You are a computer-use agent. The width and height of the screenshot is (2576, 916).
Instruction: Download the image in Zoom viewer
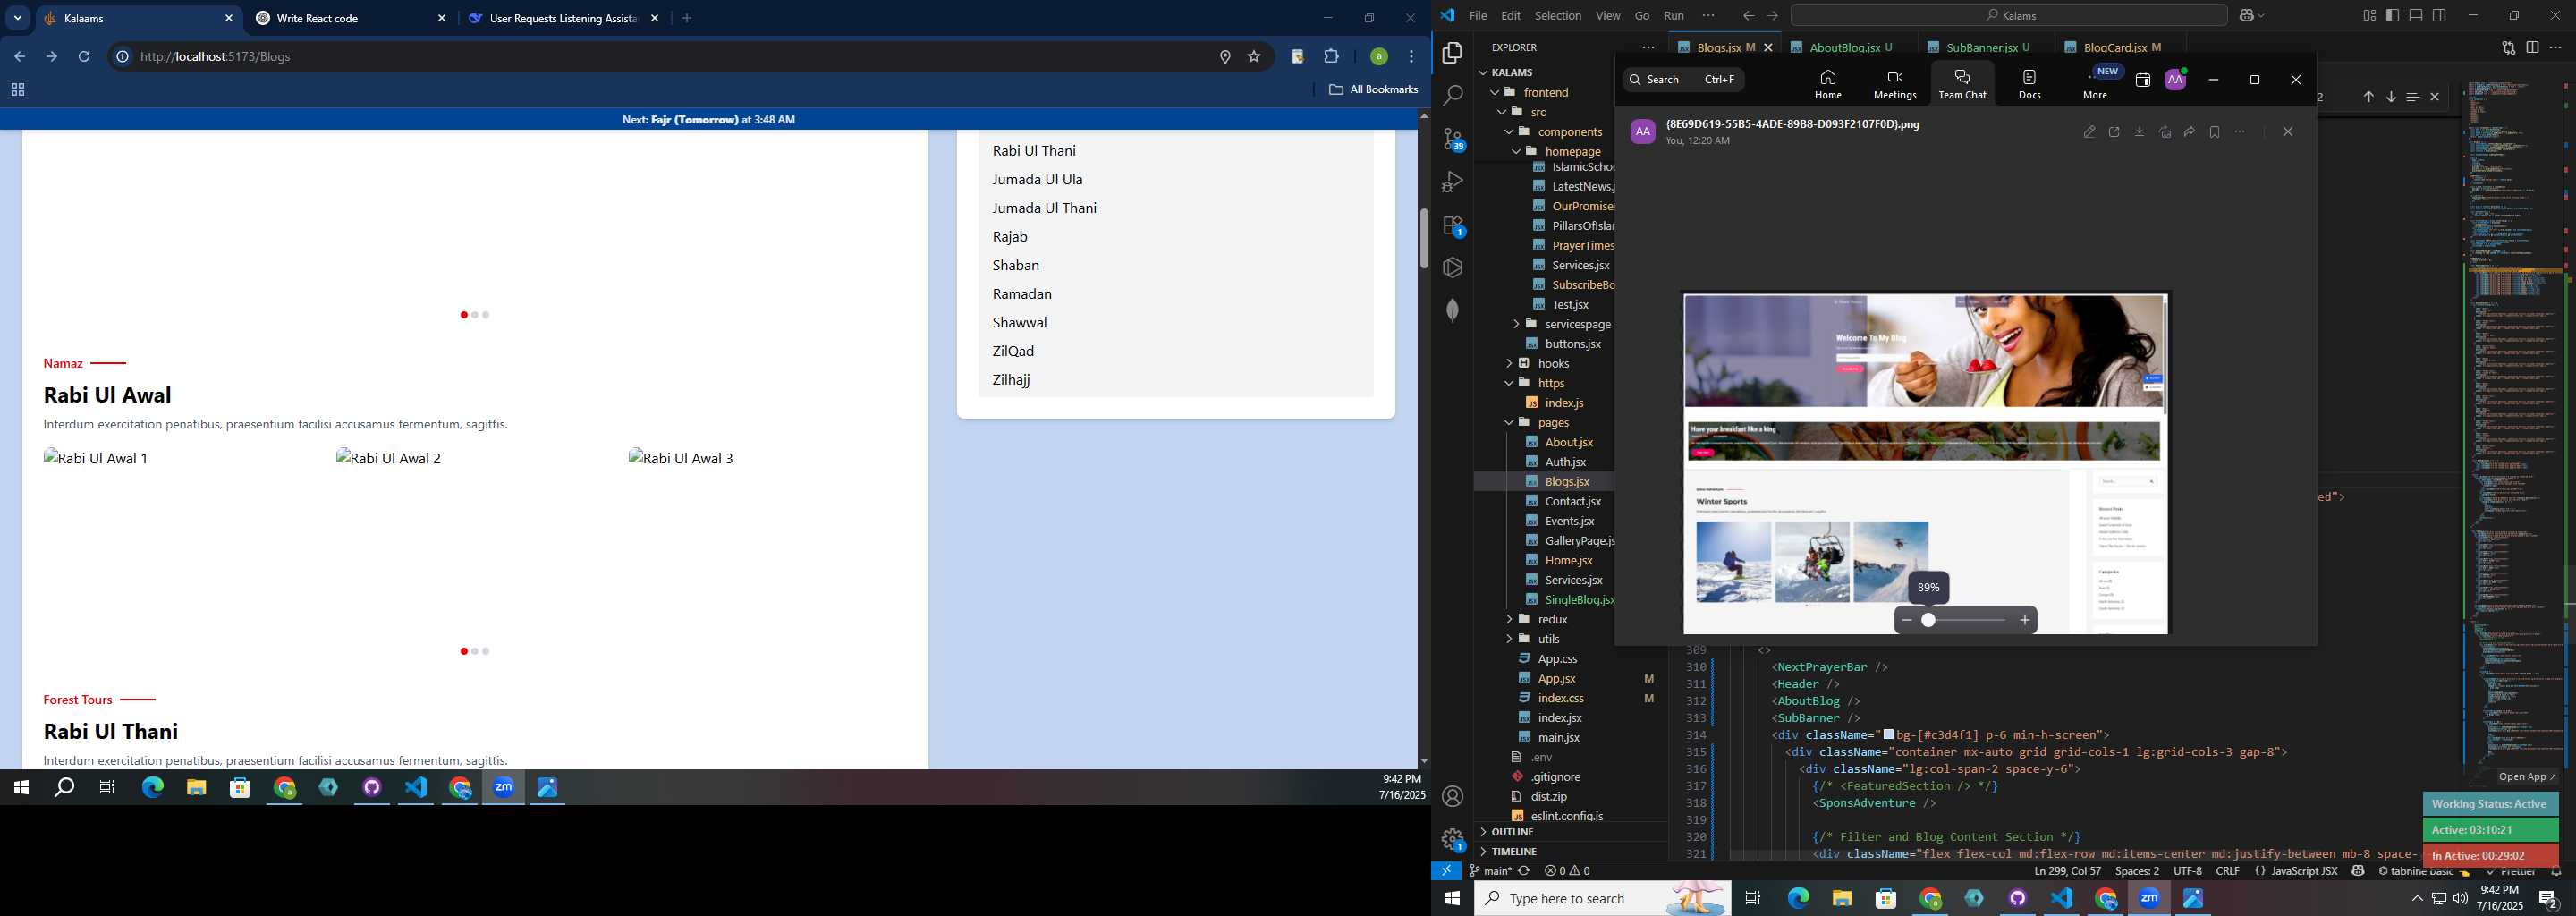click(x=2139, y=132)
